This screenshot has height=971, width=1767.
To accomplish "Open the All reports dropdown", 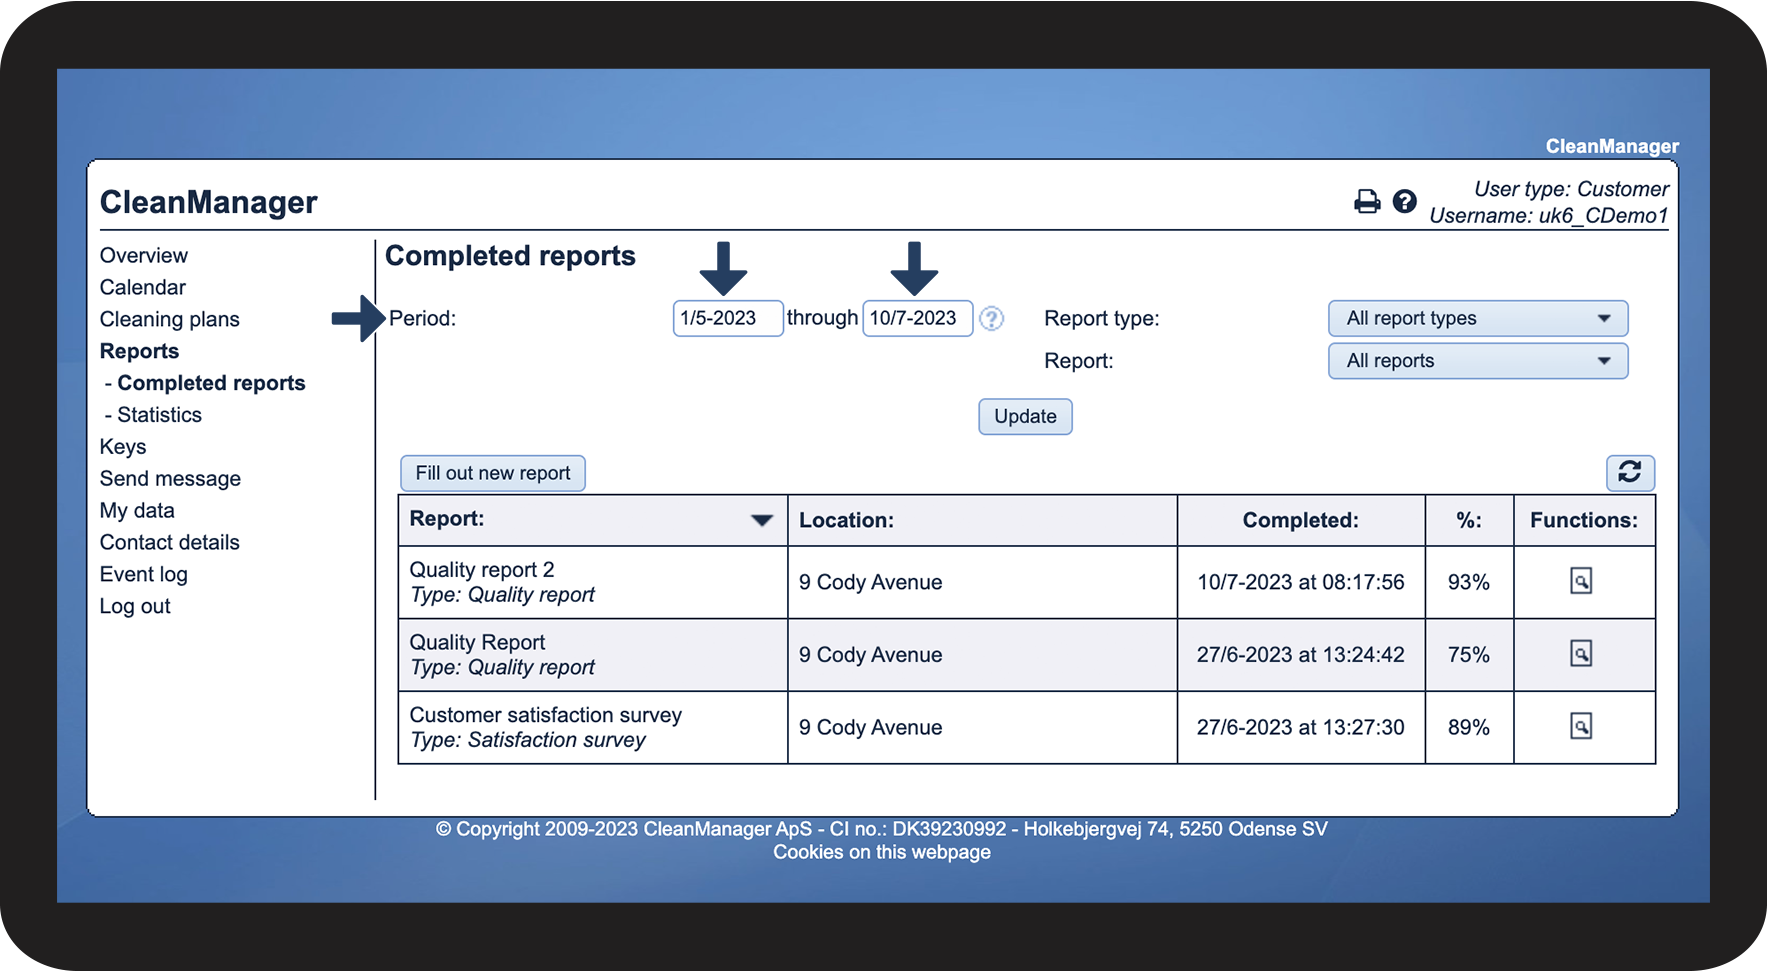I will [1477, 361].
